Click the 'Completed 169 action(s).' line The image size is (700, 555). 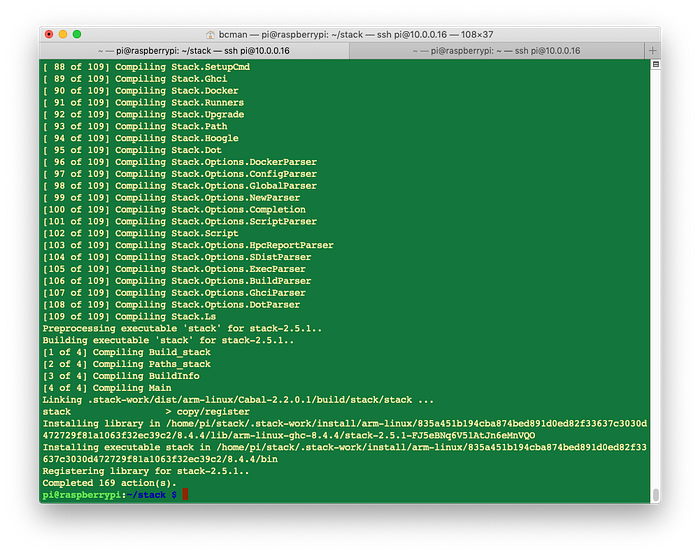click(x=110, y=483)
